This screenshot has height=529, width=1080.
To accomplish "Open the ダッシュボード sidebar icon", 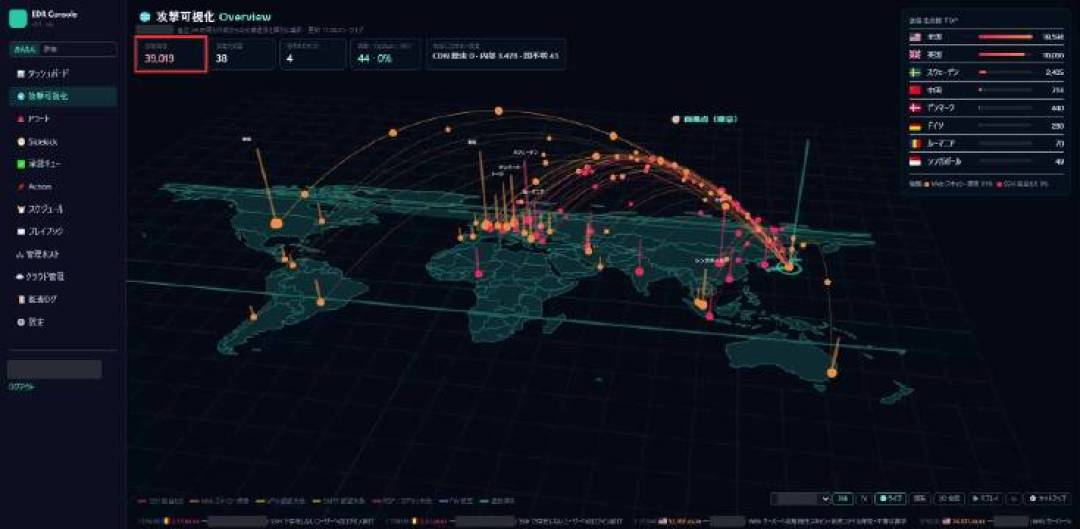I will [21, 73].
